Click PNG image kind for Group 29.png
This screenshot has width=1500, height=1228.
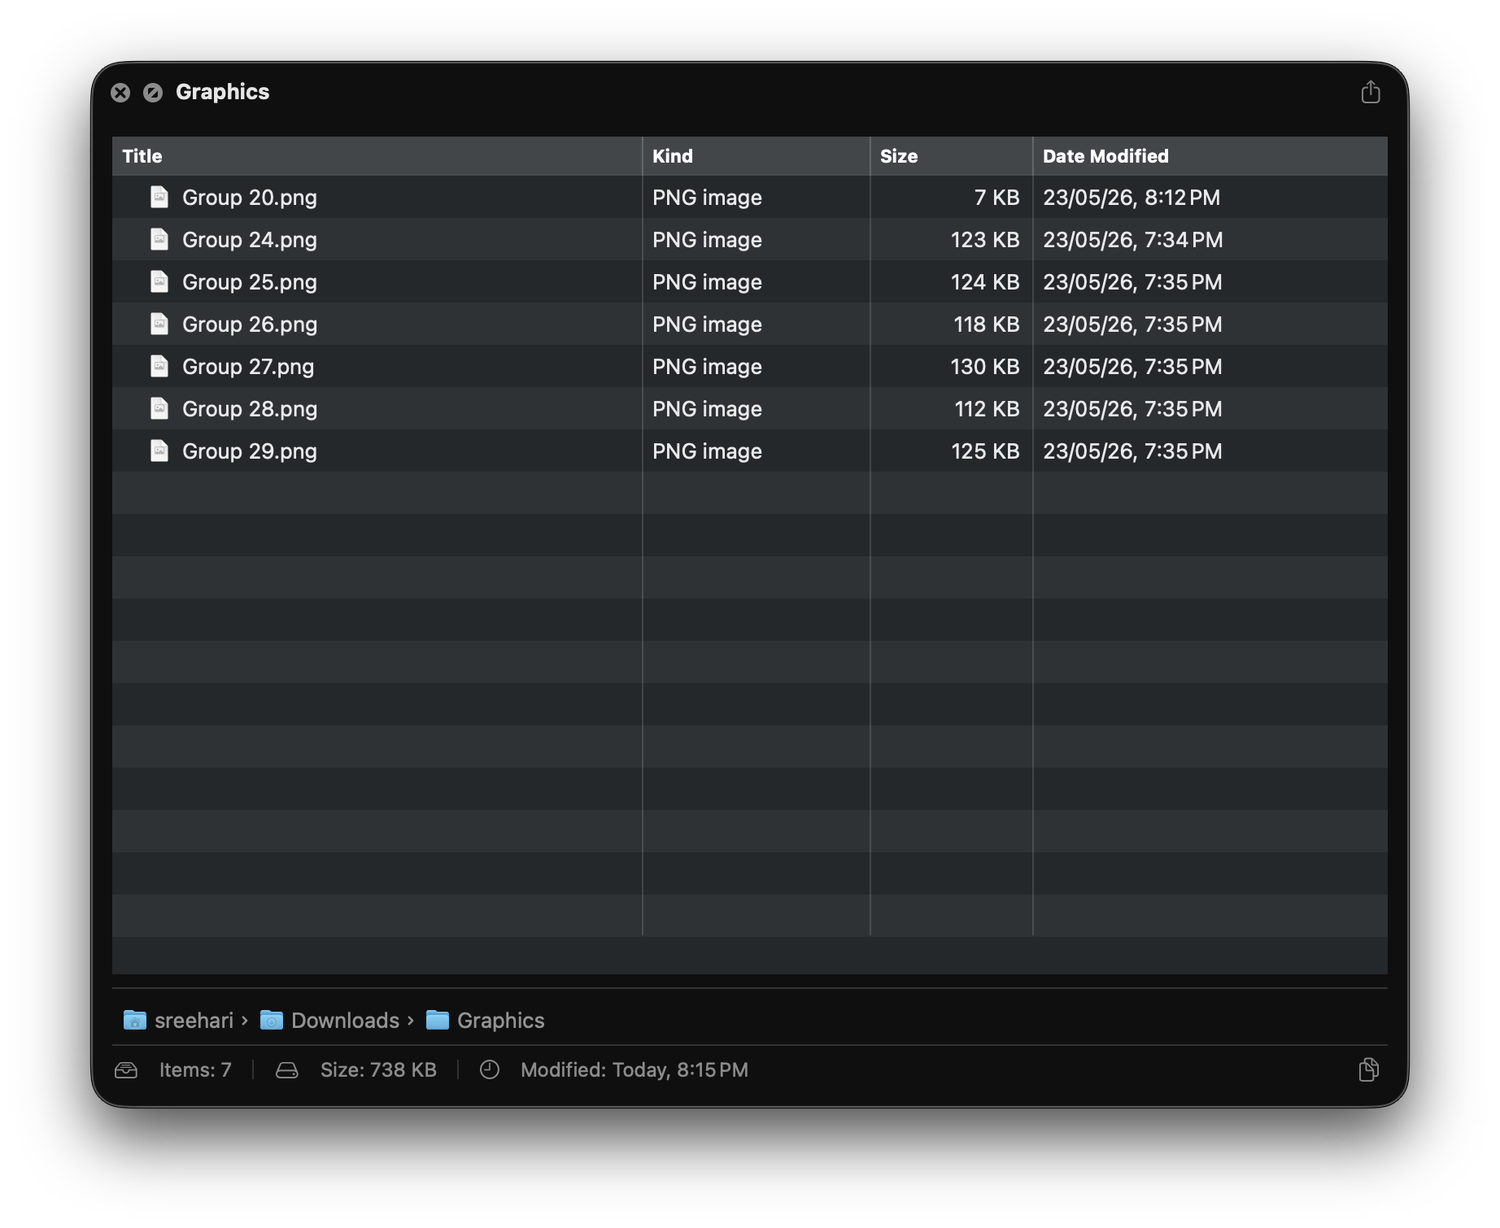pyautogui.click(x=707, y=451)
